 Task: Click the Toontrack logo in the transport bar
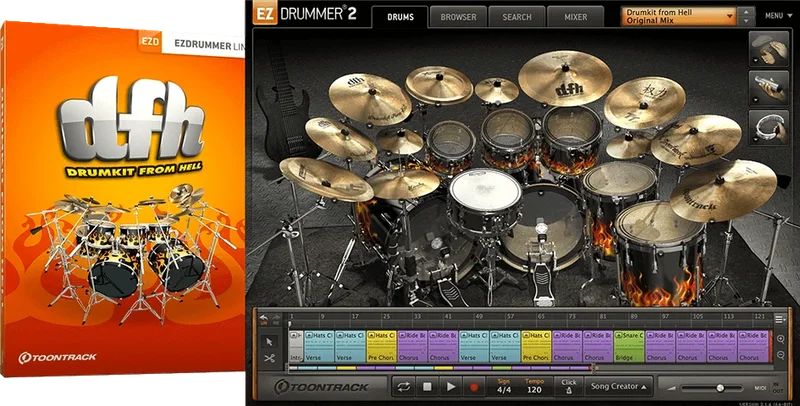point(321,387)
